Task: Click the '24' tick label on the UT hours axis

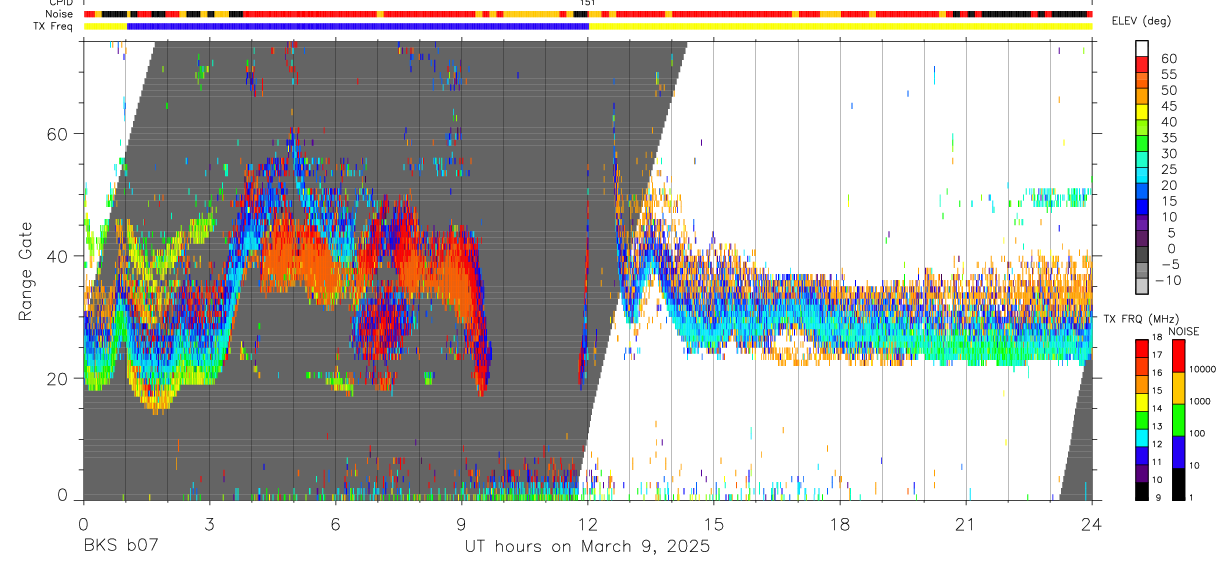Action: click(1092, 524)
